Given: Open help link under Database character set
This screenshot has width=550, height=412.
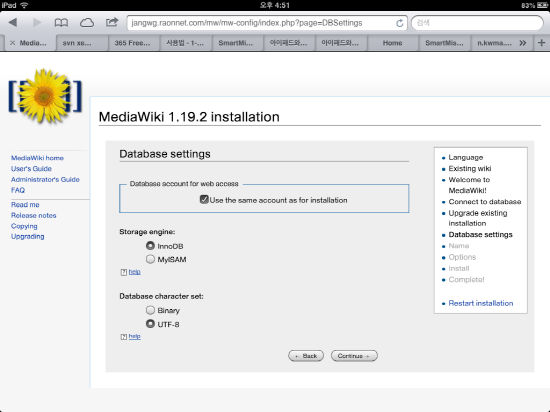Looking at the screenshot, I should click(134, 336).
